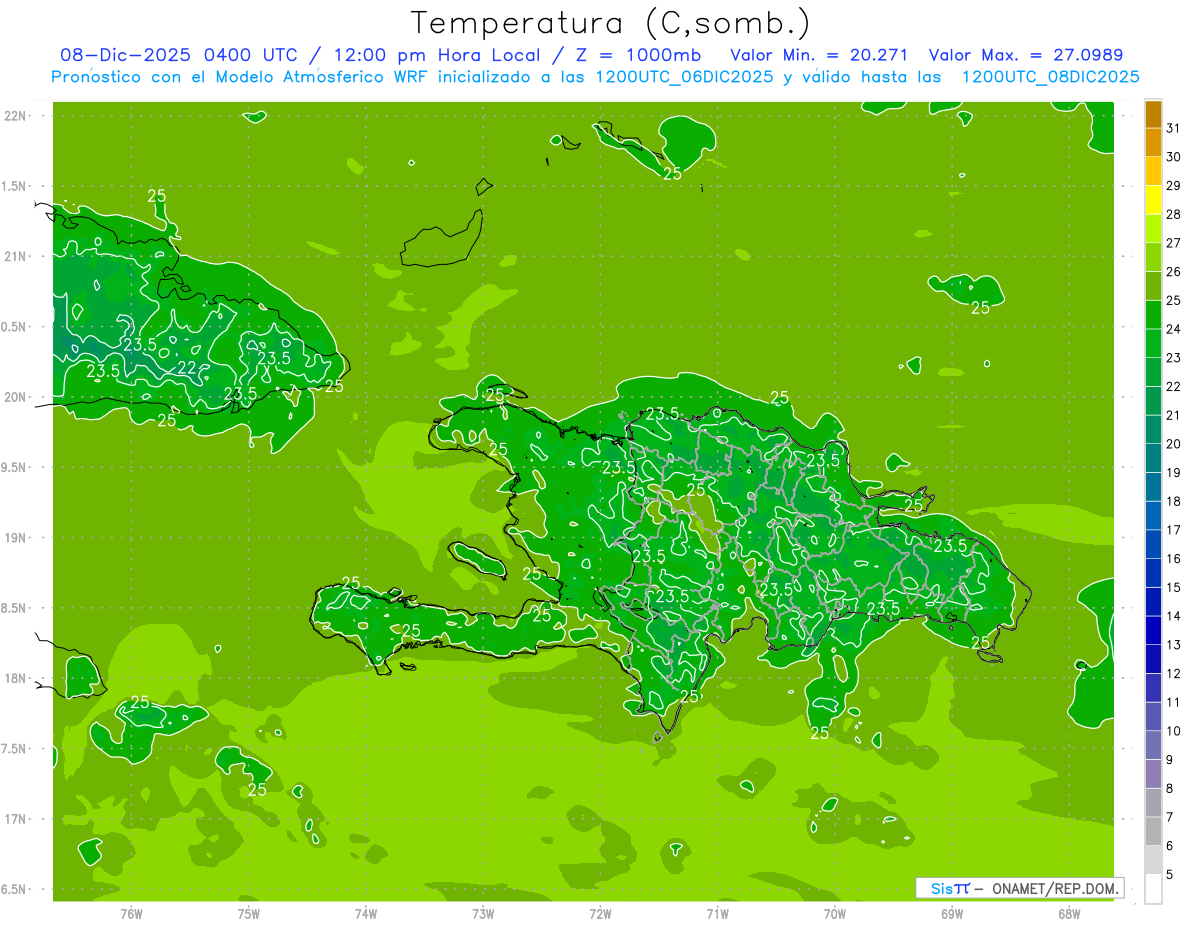Viewport: 1200px width, 927px height.
Task: Click the '69W' longitude axis label
Action: pyautogui.click(x=952, y=914)
